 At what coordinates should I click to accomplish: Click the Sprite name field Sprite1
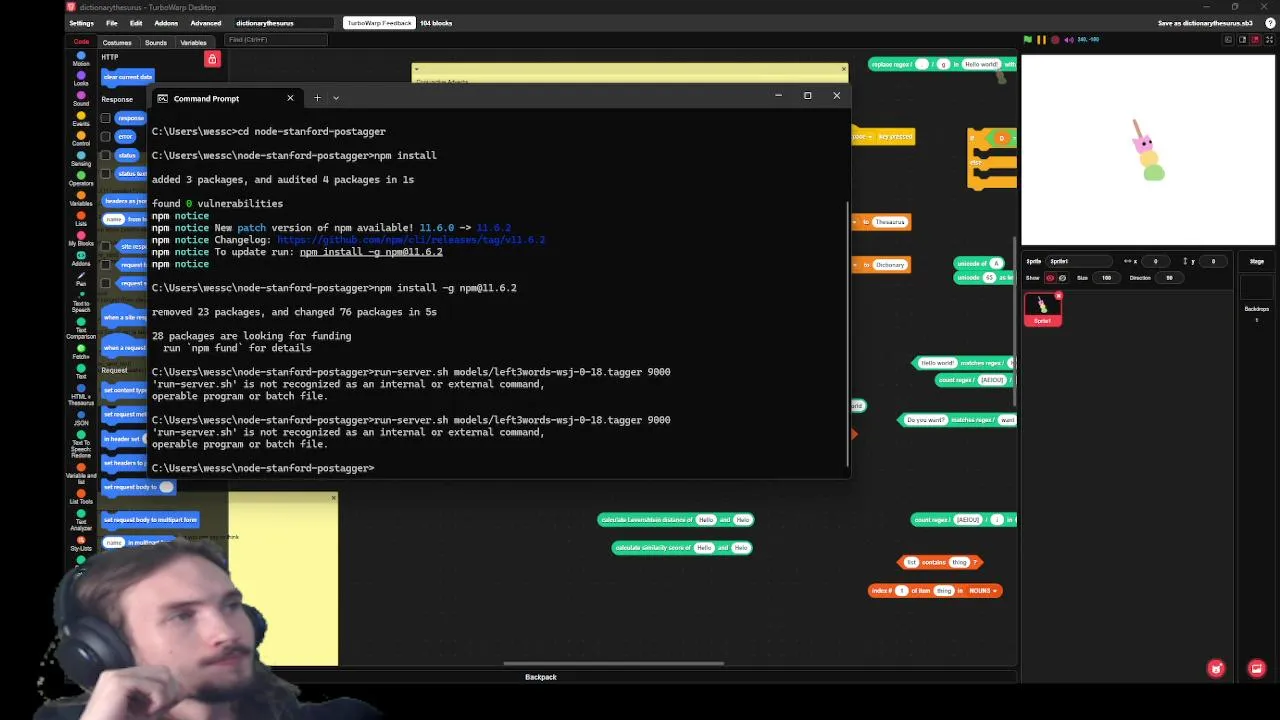click(1080, 262)
